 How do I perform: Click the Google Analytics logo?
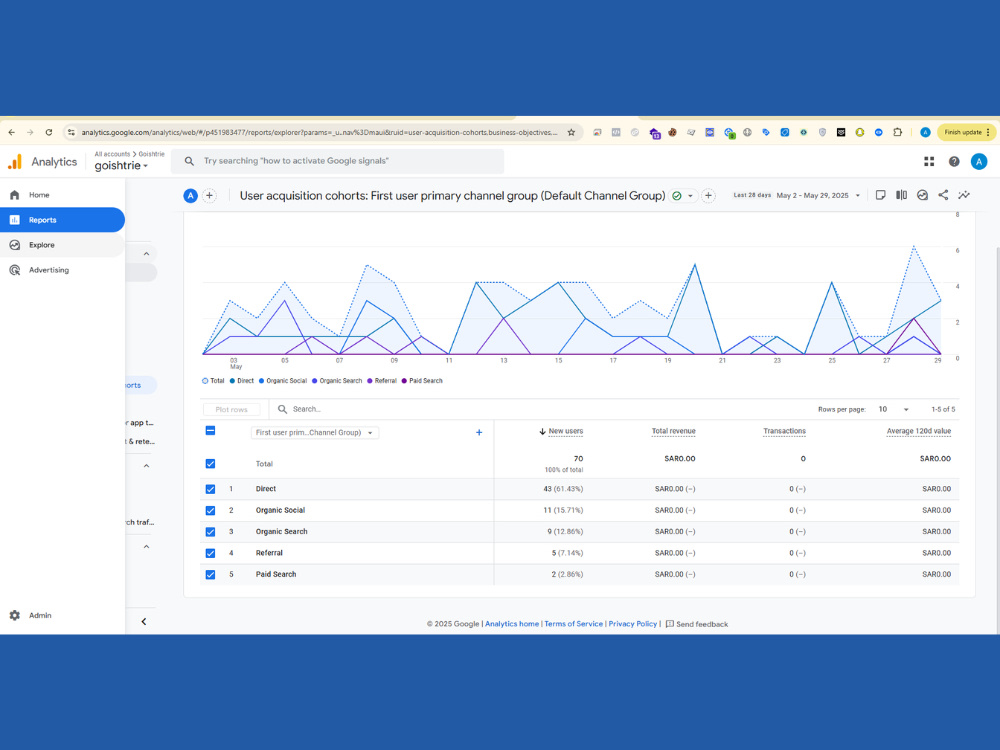(15, 162)
